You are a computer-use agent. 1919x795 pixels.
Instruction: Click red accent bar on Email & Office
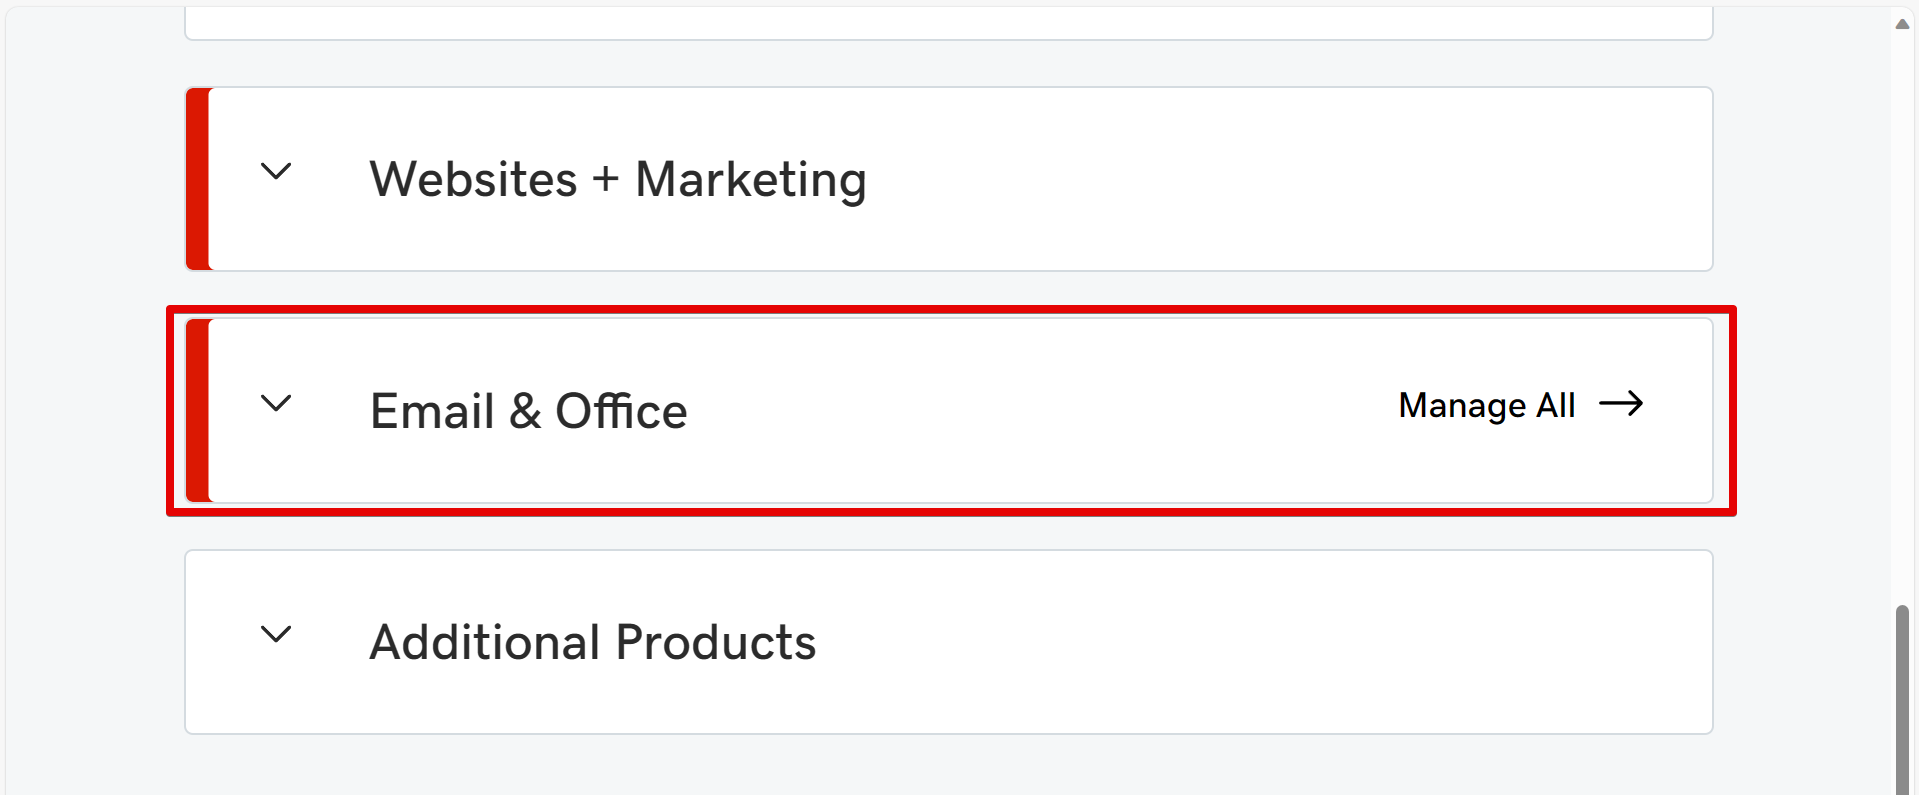click(198, 411)
